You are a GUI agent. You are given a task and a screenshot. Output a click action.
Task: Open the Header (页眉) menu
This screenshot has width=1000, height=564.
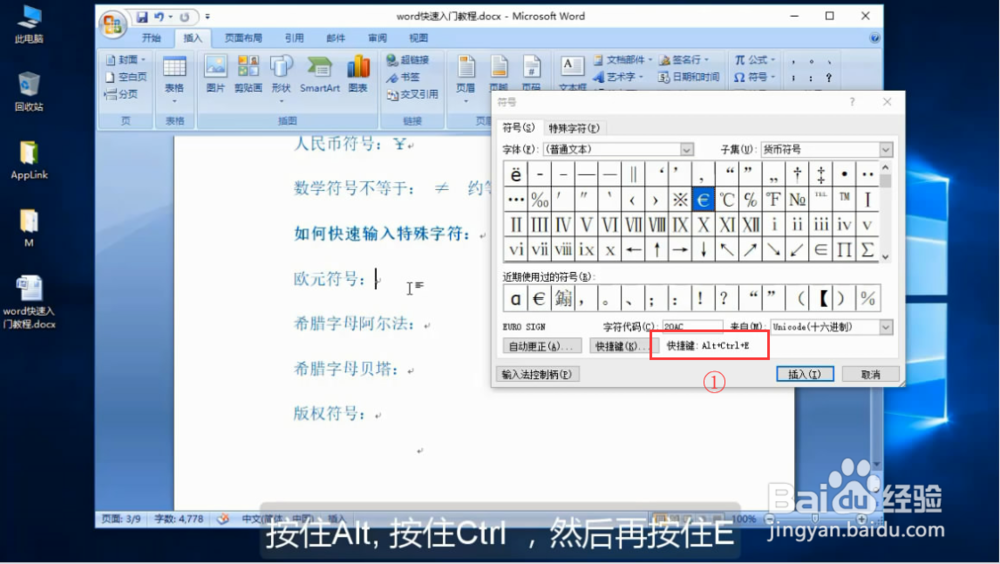tap(466, 77)
